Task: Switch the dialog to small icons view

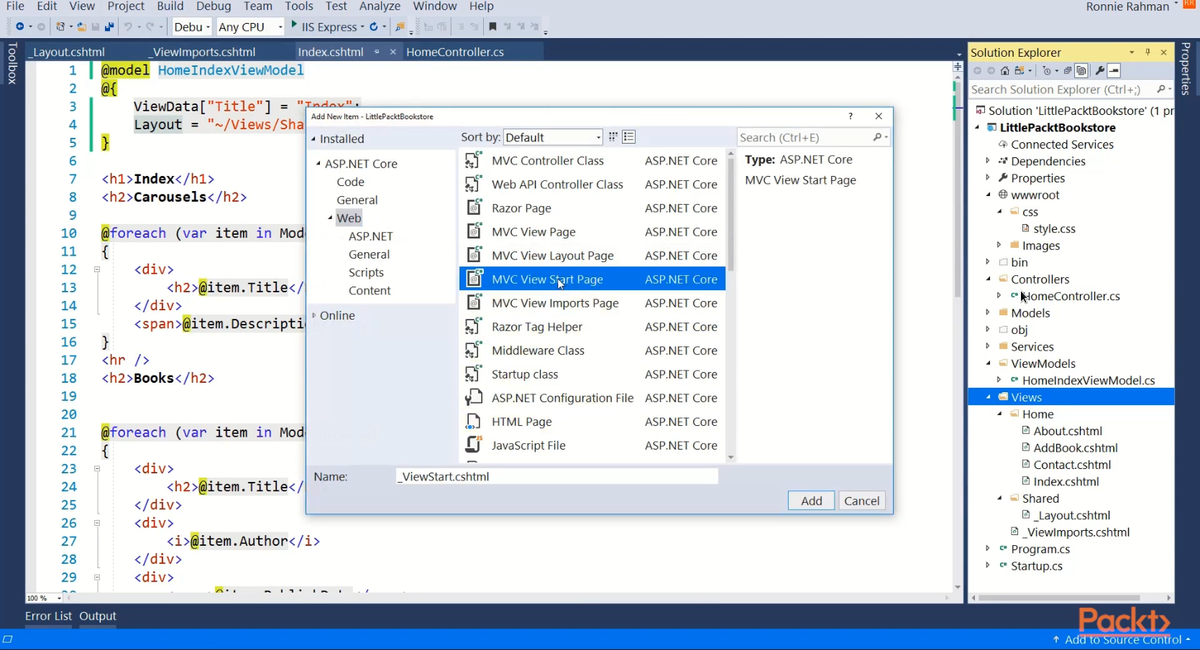Action: (613, 137)
